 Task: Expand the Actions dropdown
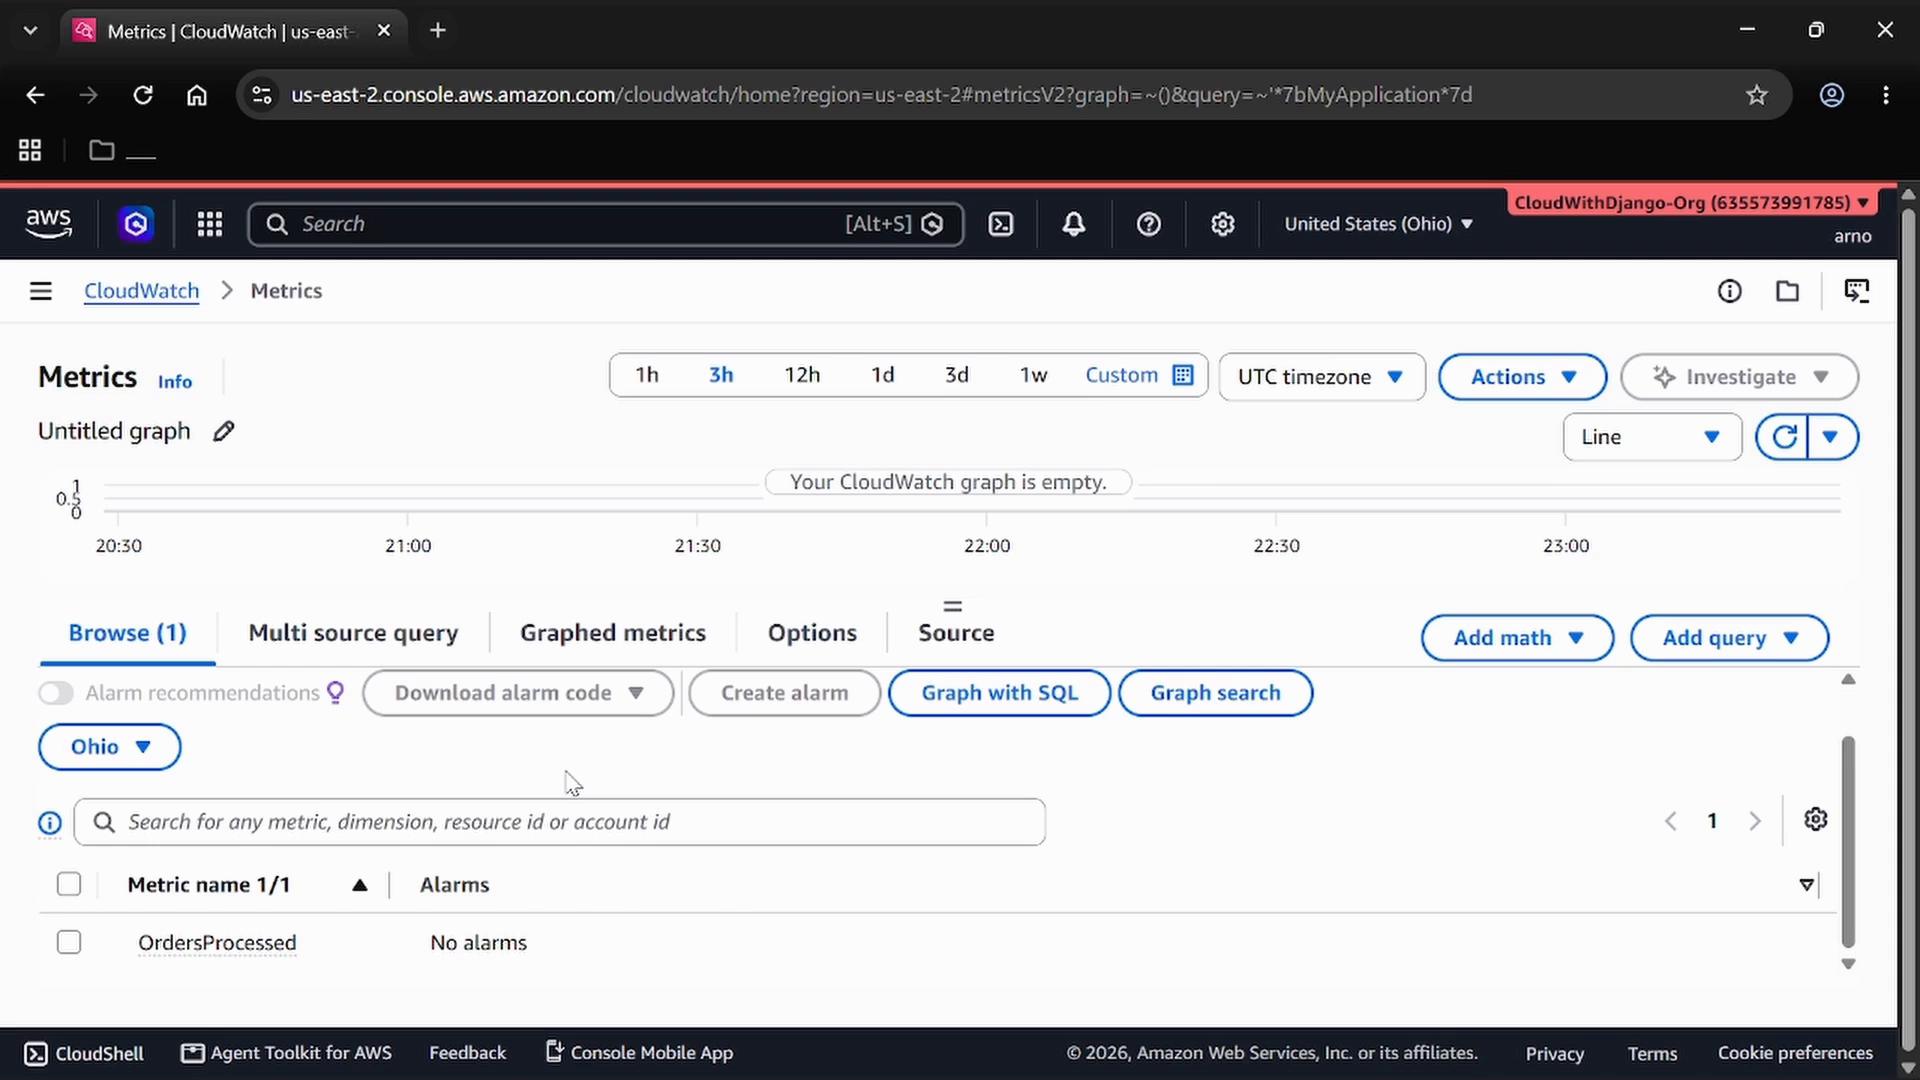[1522, 377]
